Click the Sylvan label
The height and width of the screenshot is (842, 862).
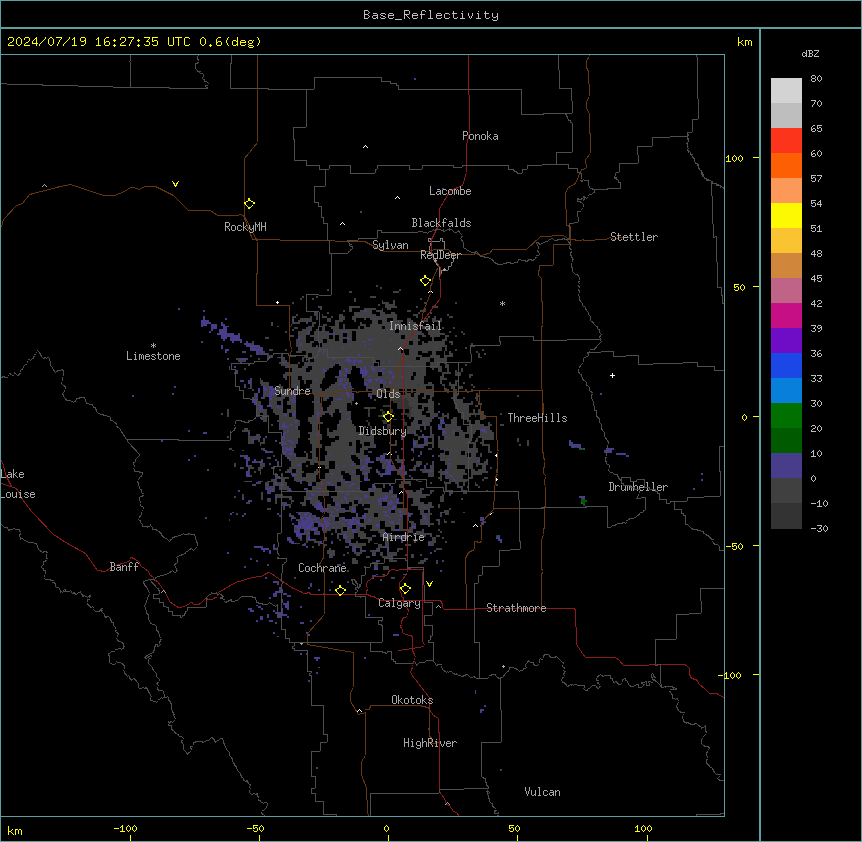390,245
